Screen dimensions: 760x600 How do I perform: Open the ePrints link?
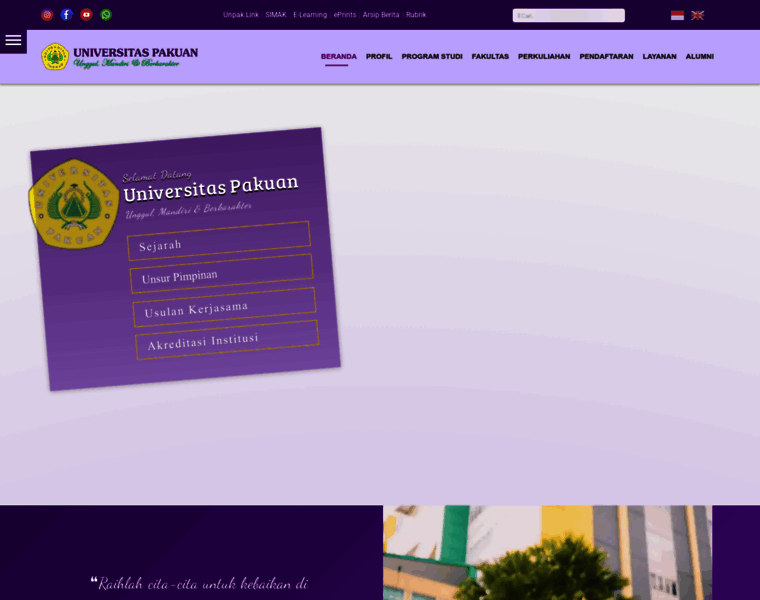[345, 15]
